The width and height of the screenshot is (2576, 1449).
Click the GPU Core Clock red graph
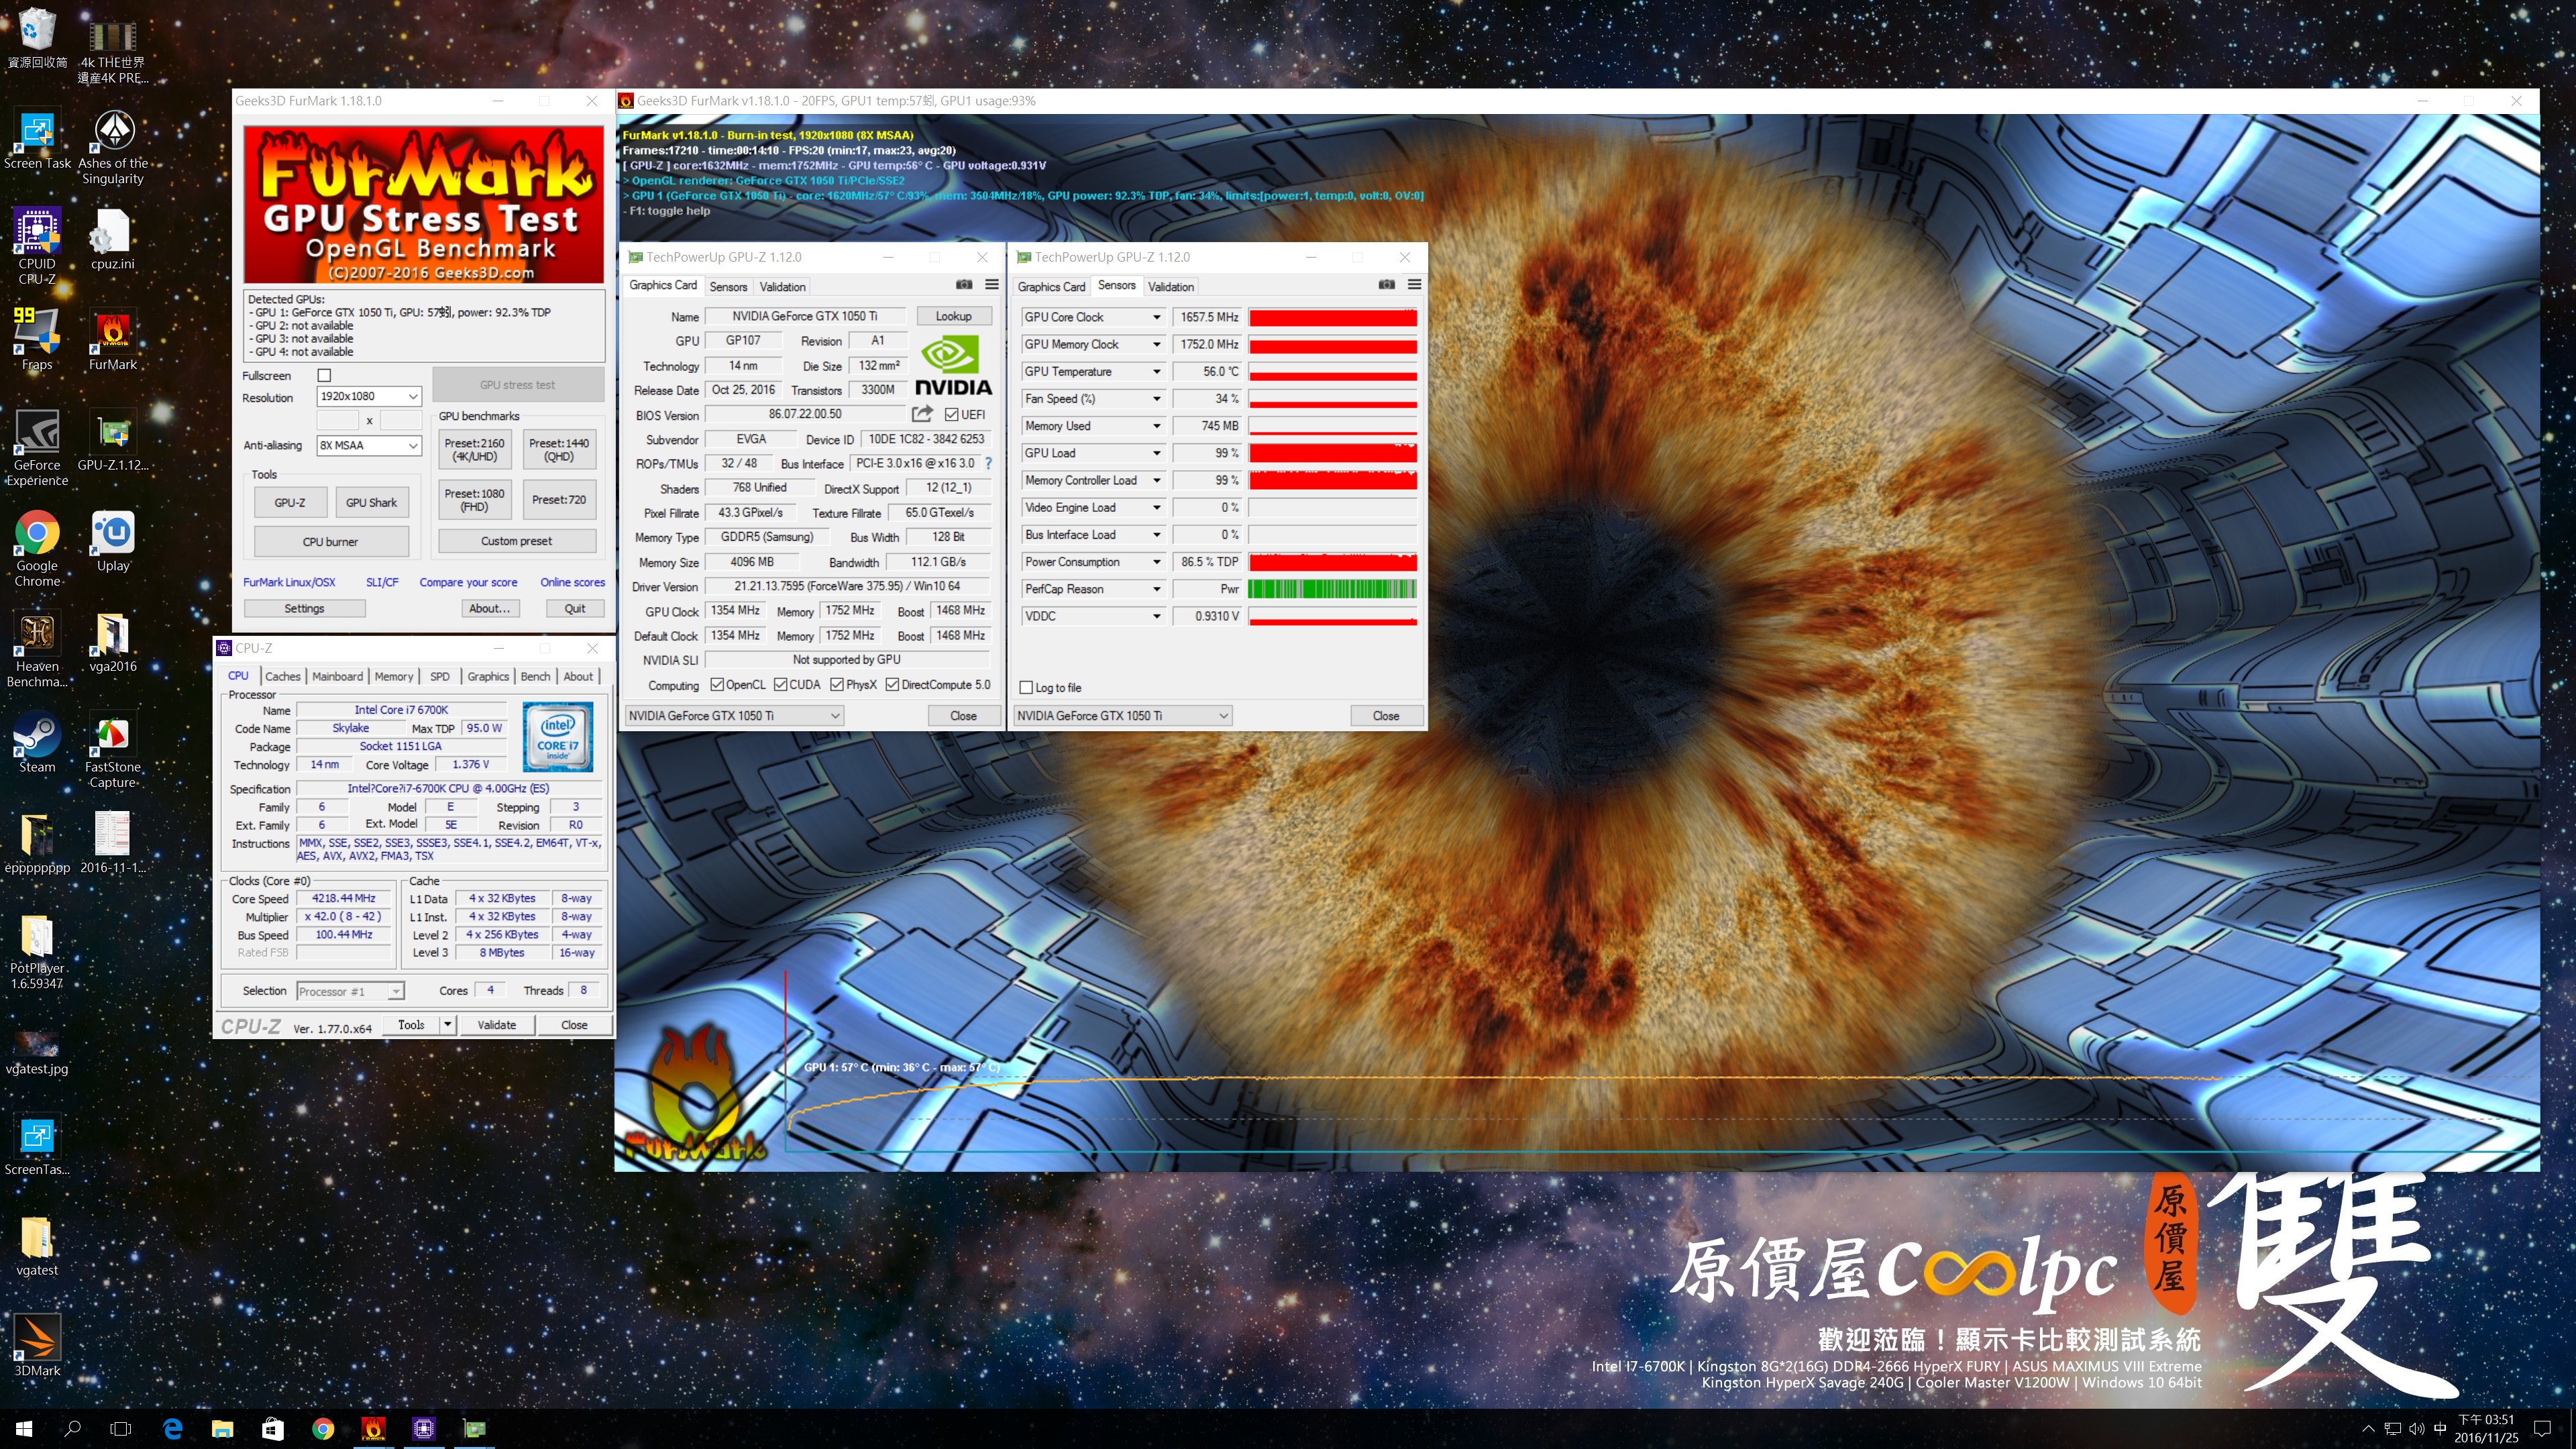click(1332, 317)
